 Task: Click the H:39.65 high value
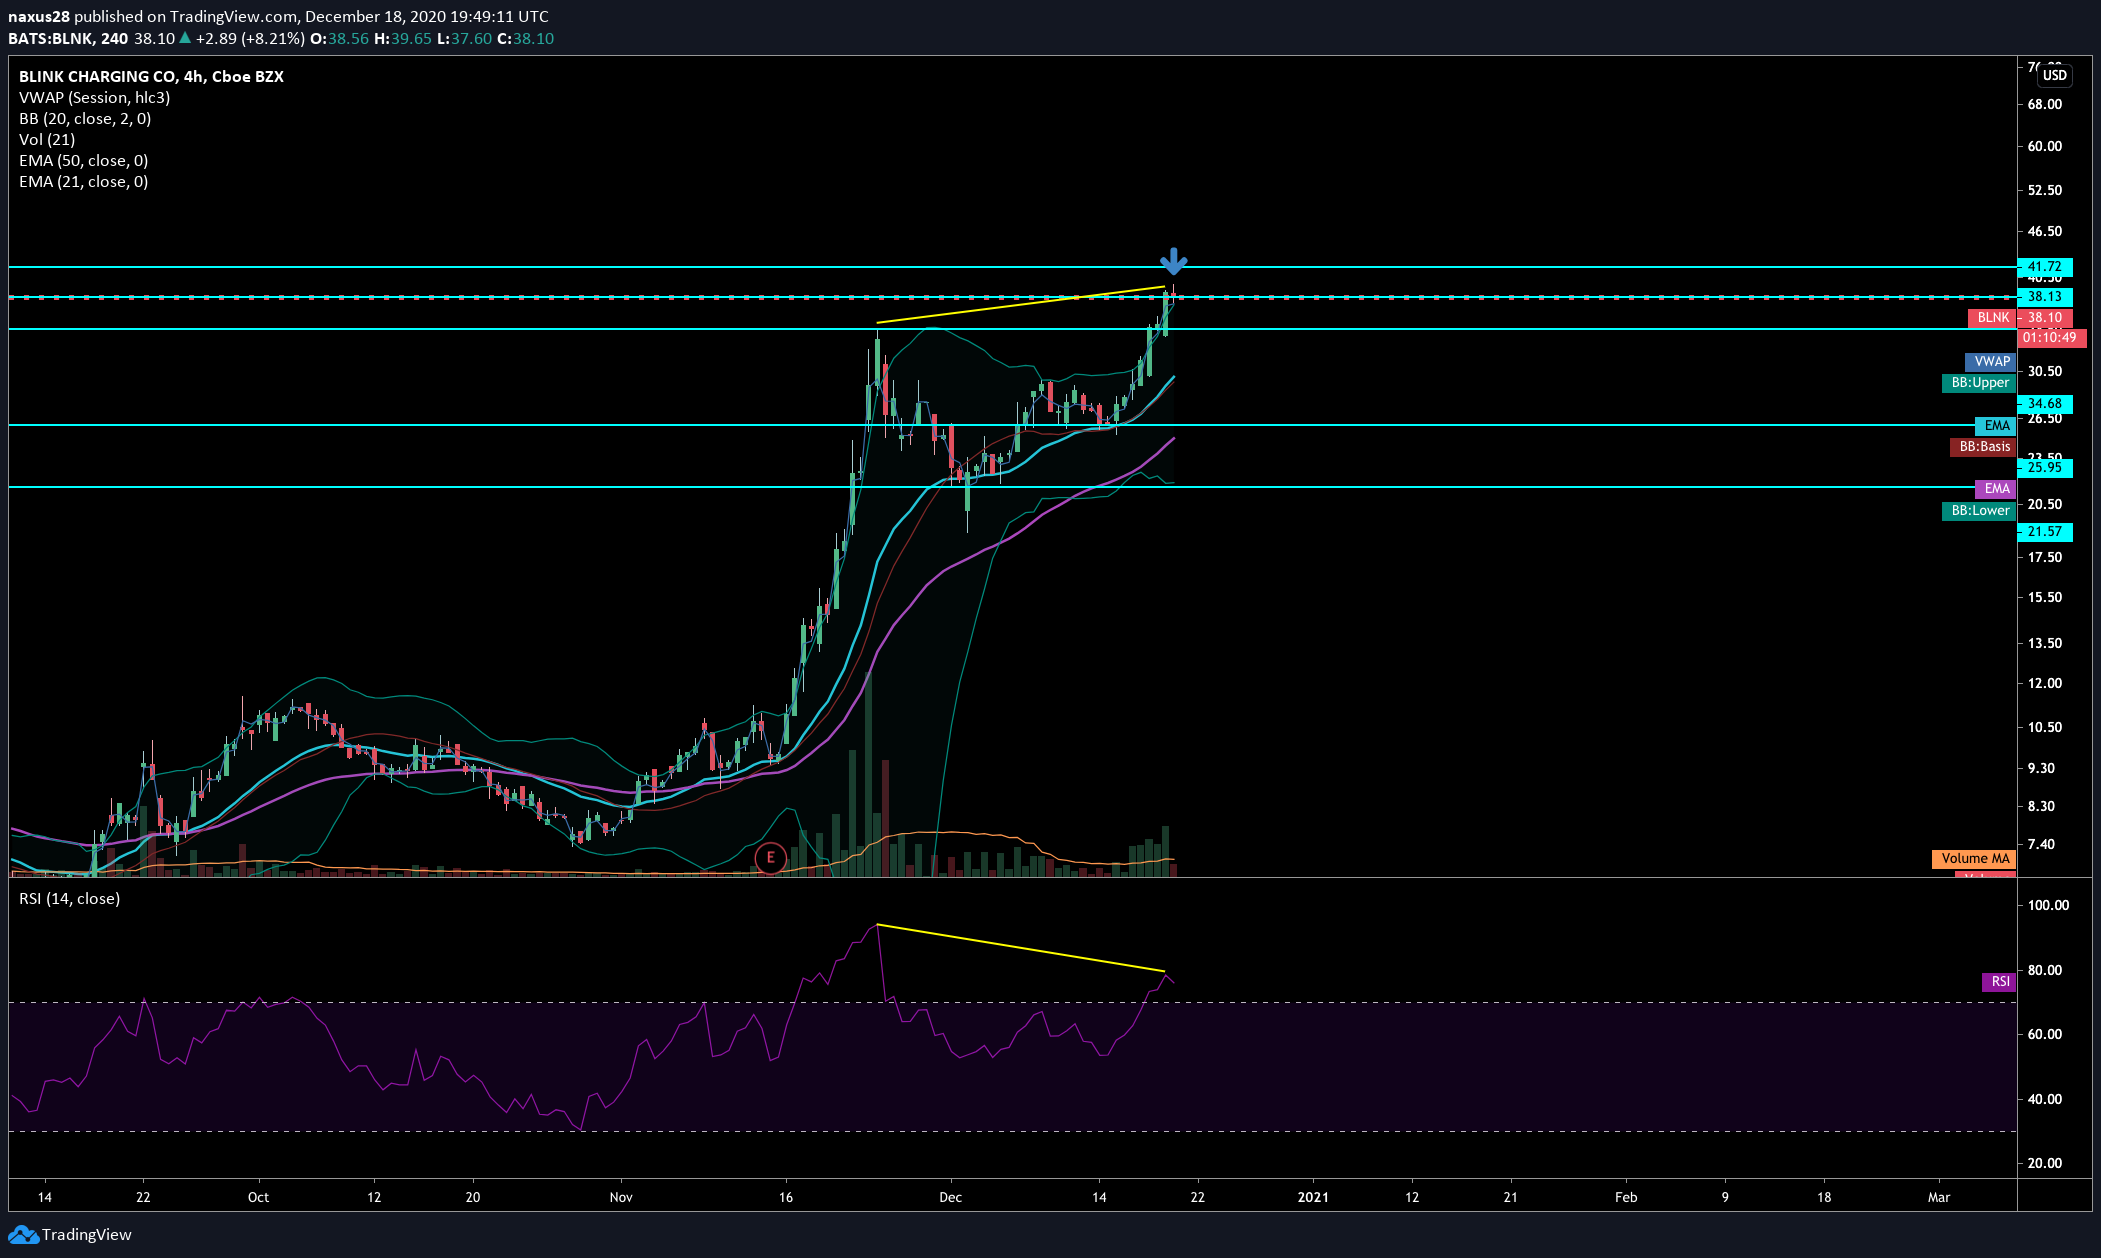tap(403, 38)
